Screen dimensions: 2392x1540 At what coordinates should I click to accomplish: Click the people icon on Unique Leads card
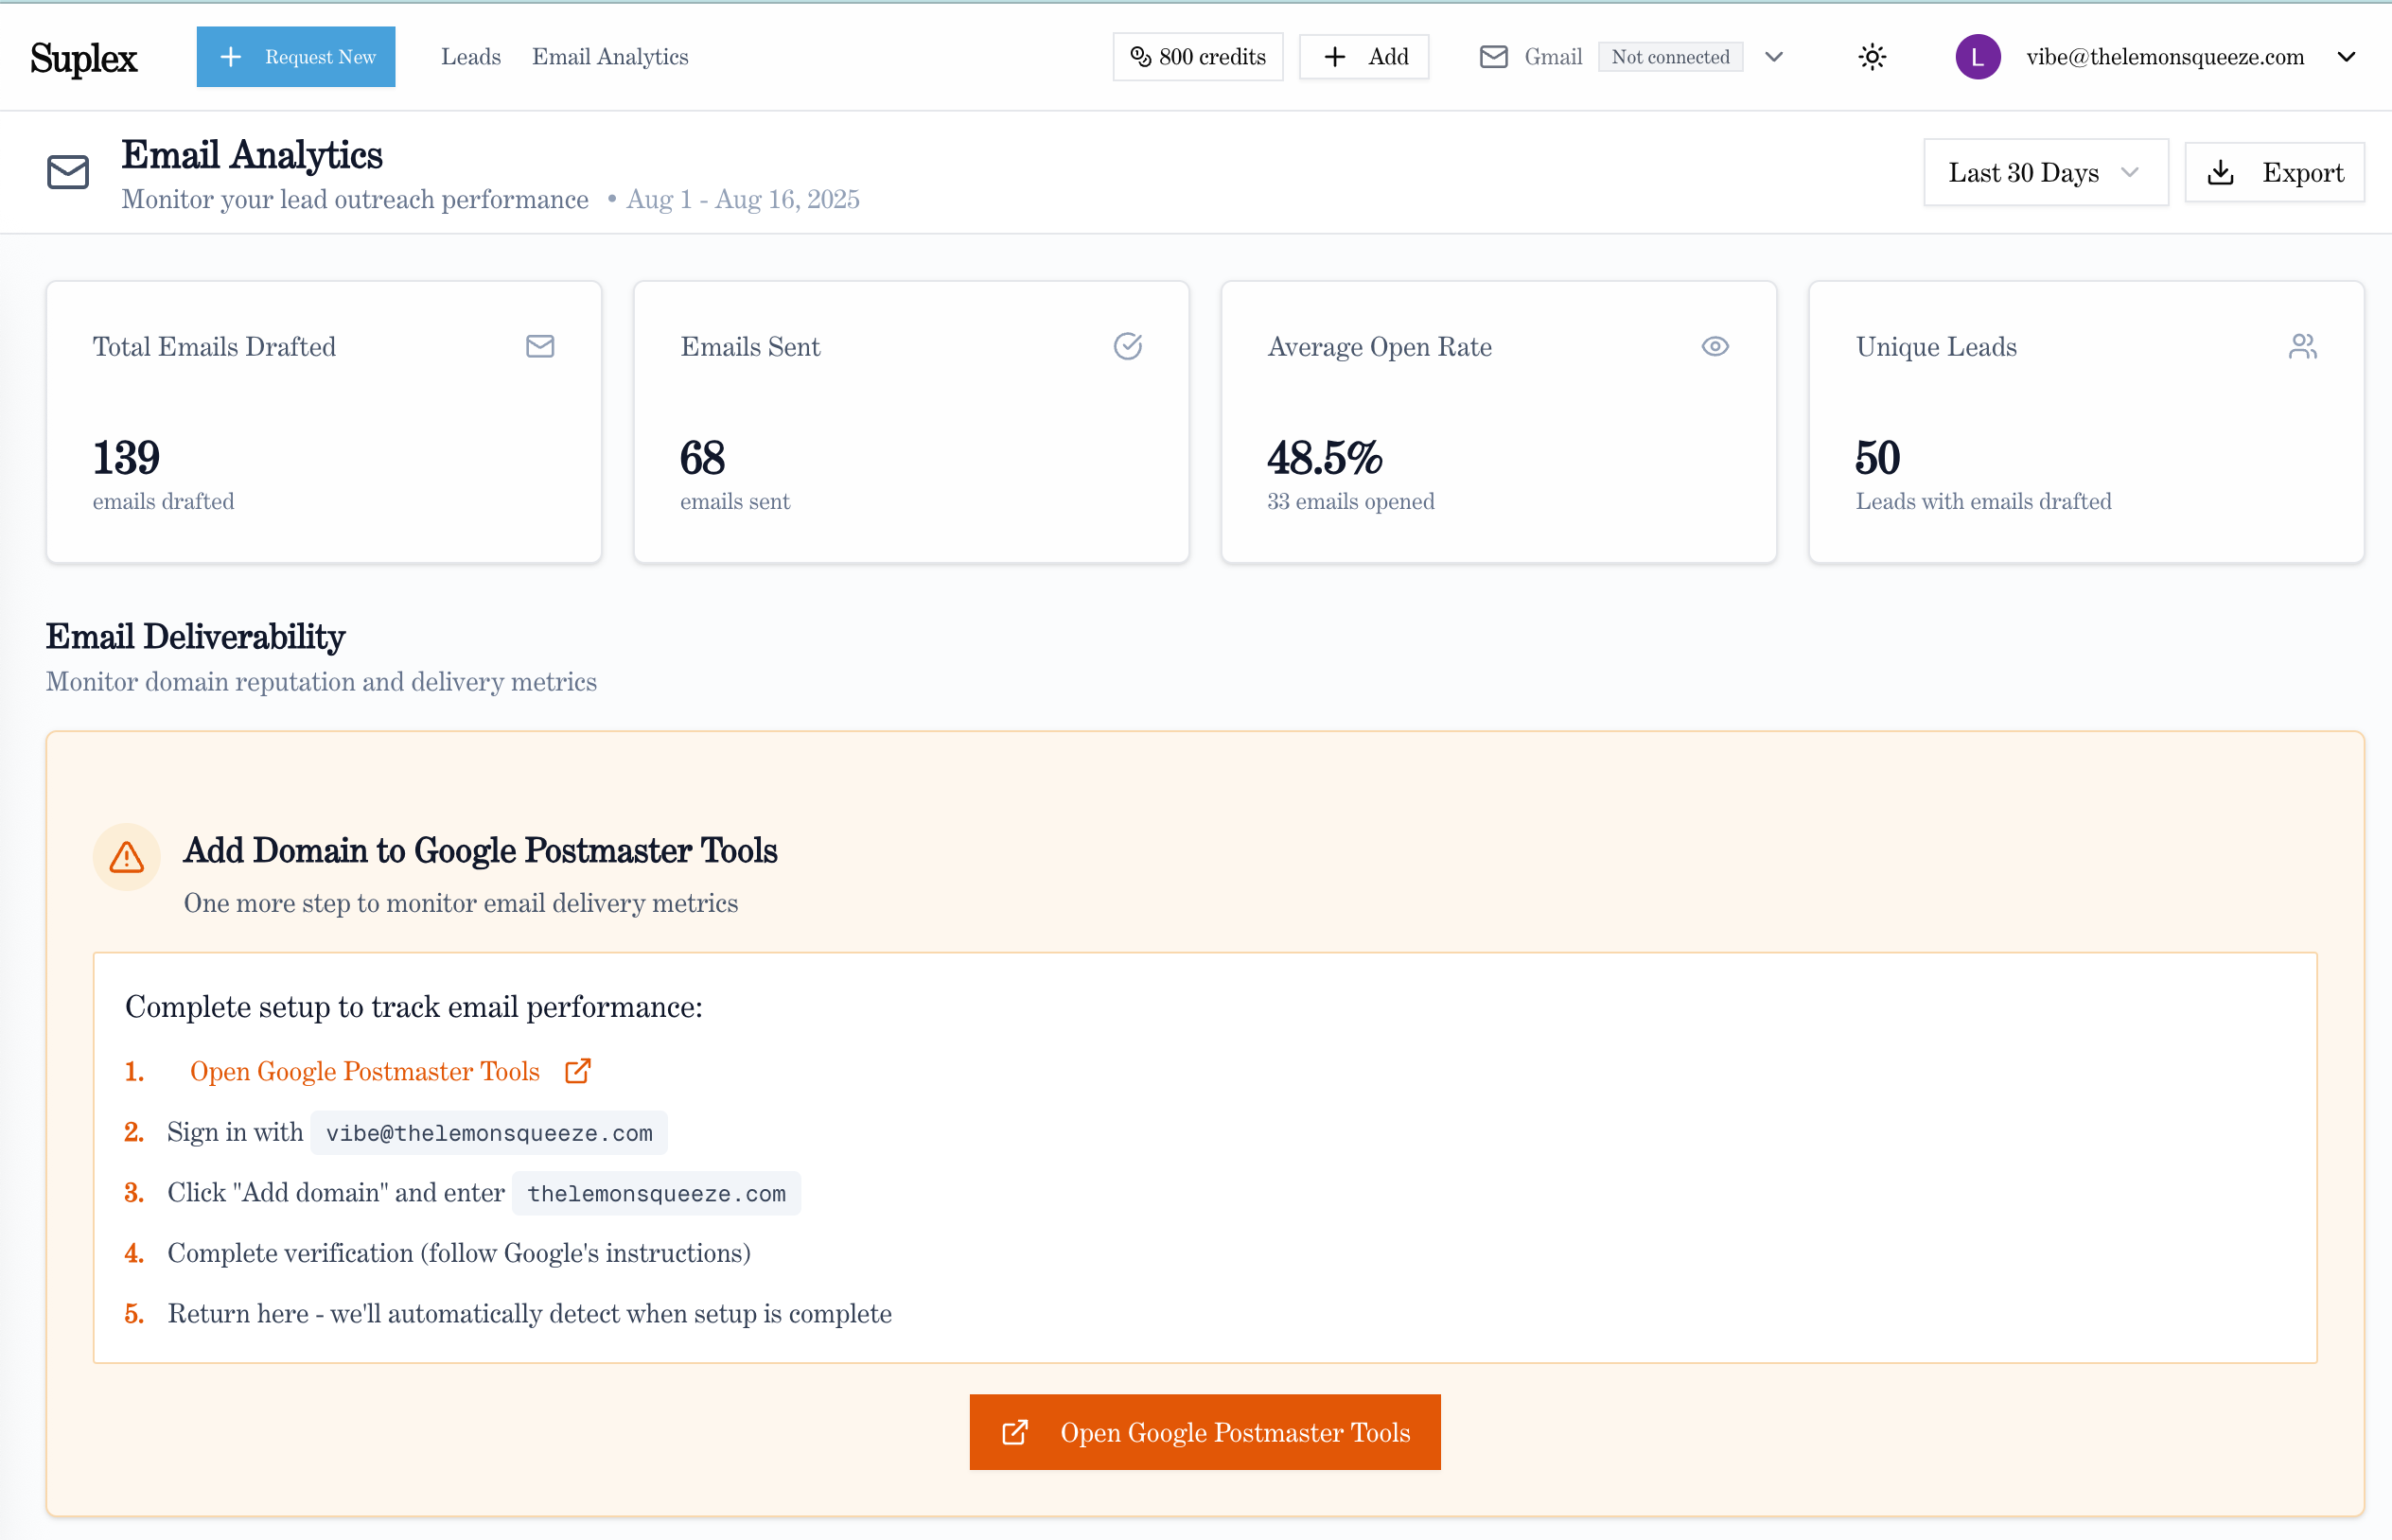coord(2304,346)
